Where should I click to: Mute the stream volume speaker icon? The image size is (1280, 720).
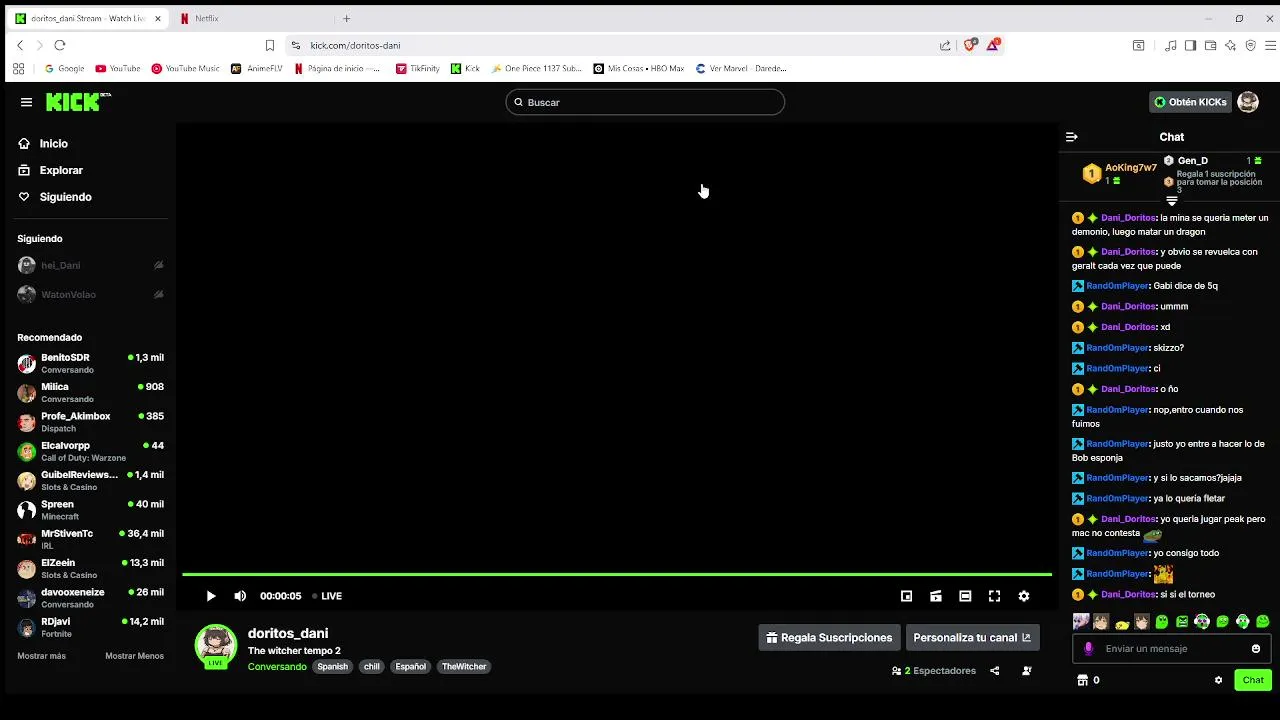(x=240, y=596)
